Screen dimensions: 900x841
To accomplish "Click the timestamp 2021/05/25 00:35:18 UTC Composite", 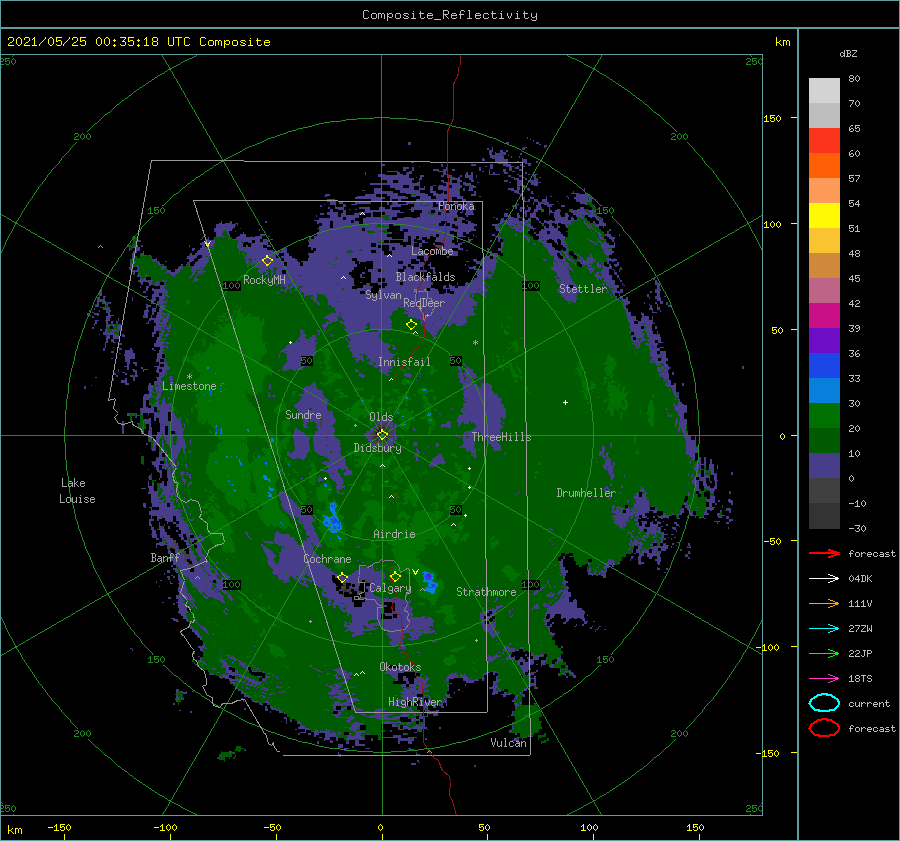I will point(138,42).
